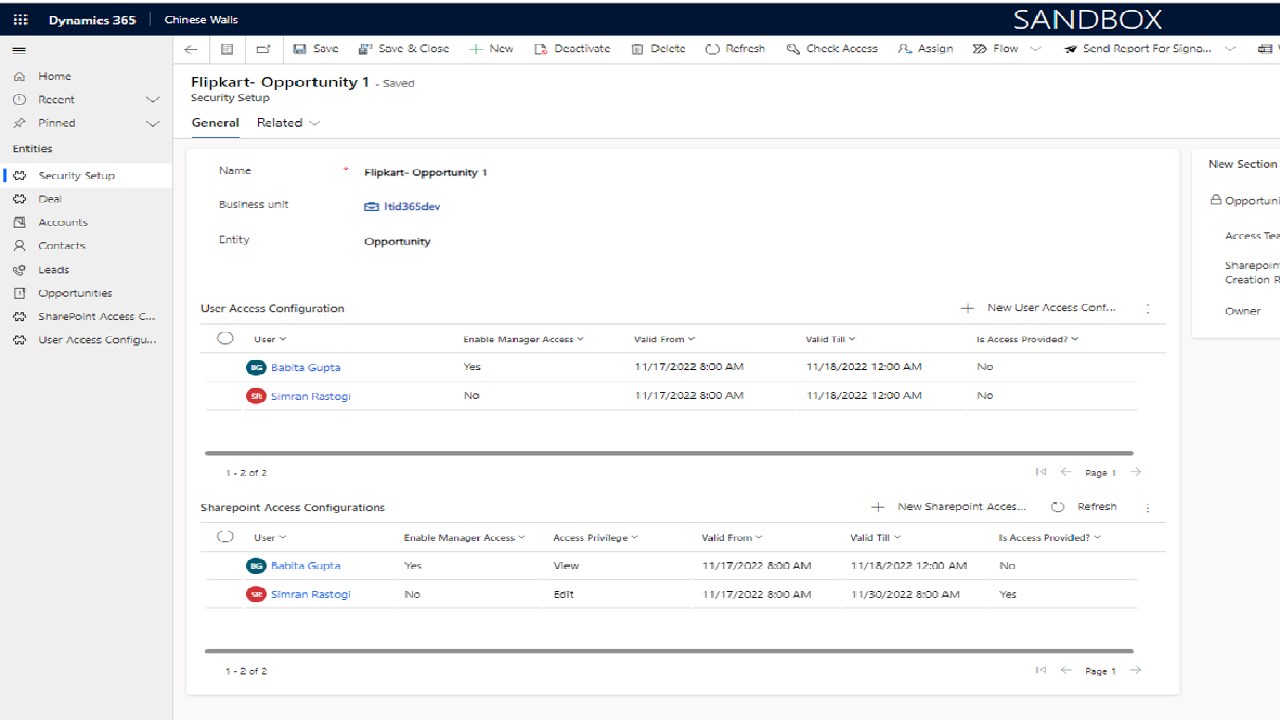Viewport: 1280px width, 720px height.
Task: Open Send Report For Signature dropdown chevron
Action: 1230,49
